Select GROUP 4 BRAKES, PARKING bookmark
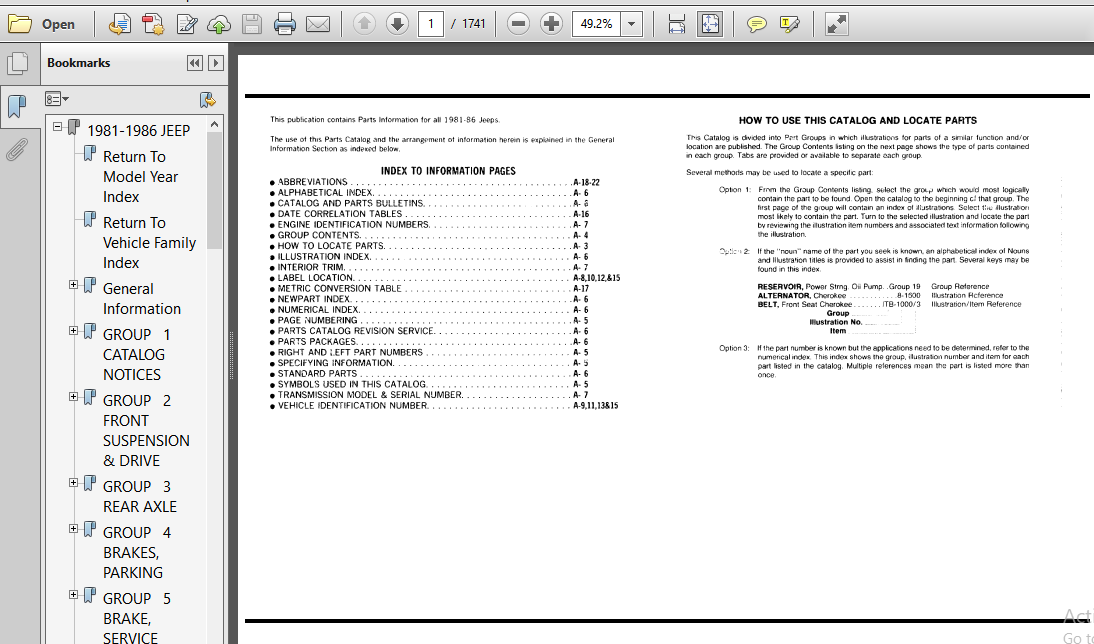 (137, 552)
